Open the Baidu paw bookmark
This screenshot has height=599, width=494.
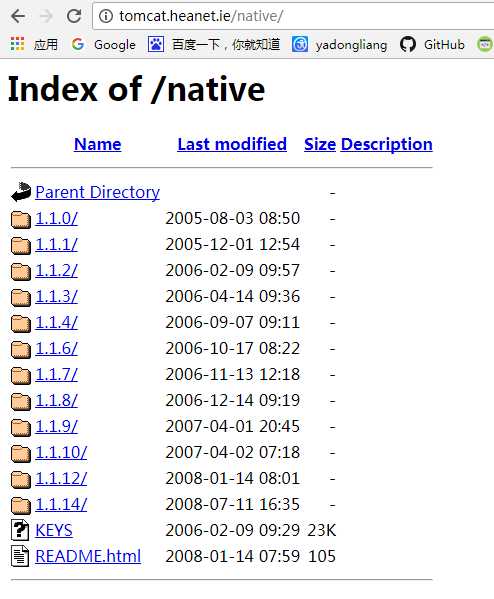214,45
